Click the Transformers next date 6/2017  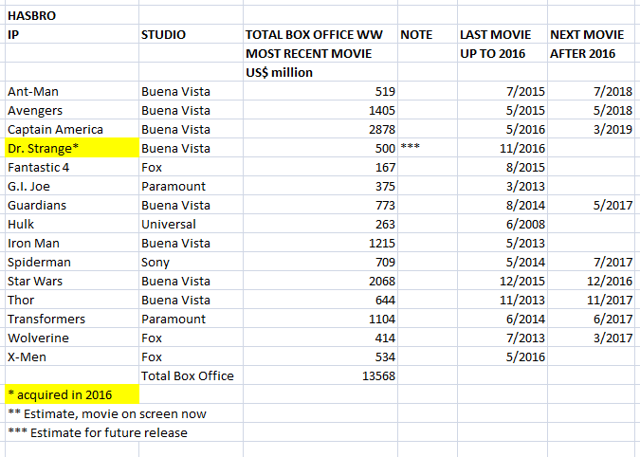tap(591, 319)
